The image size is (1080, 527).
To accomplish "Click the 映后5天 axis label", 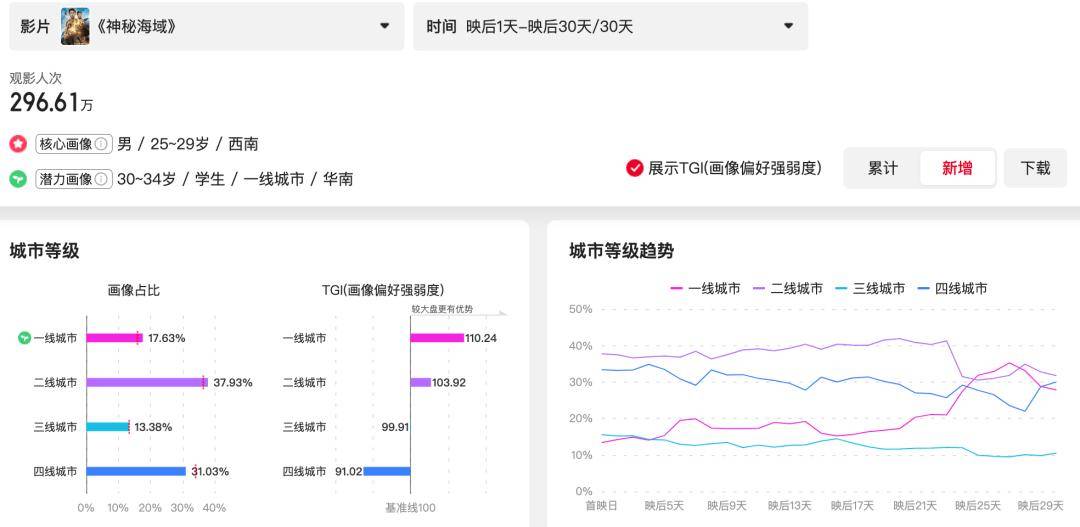I will click(664, 506).
